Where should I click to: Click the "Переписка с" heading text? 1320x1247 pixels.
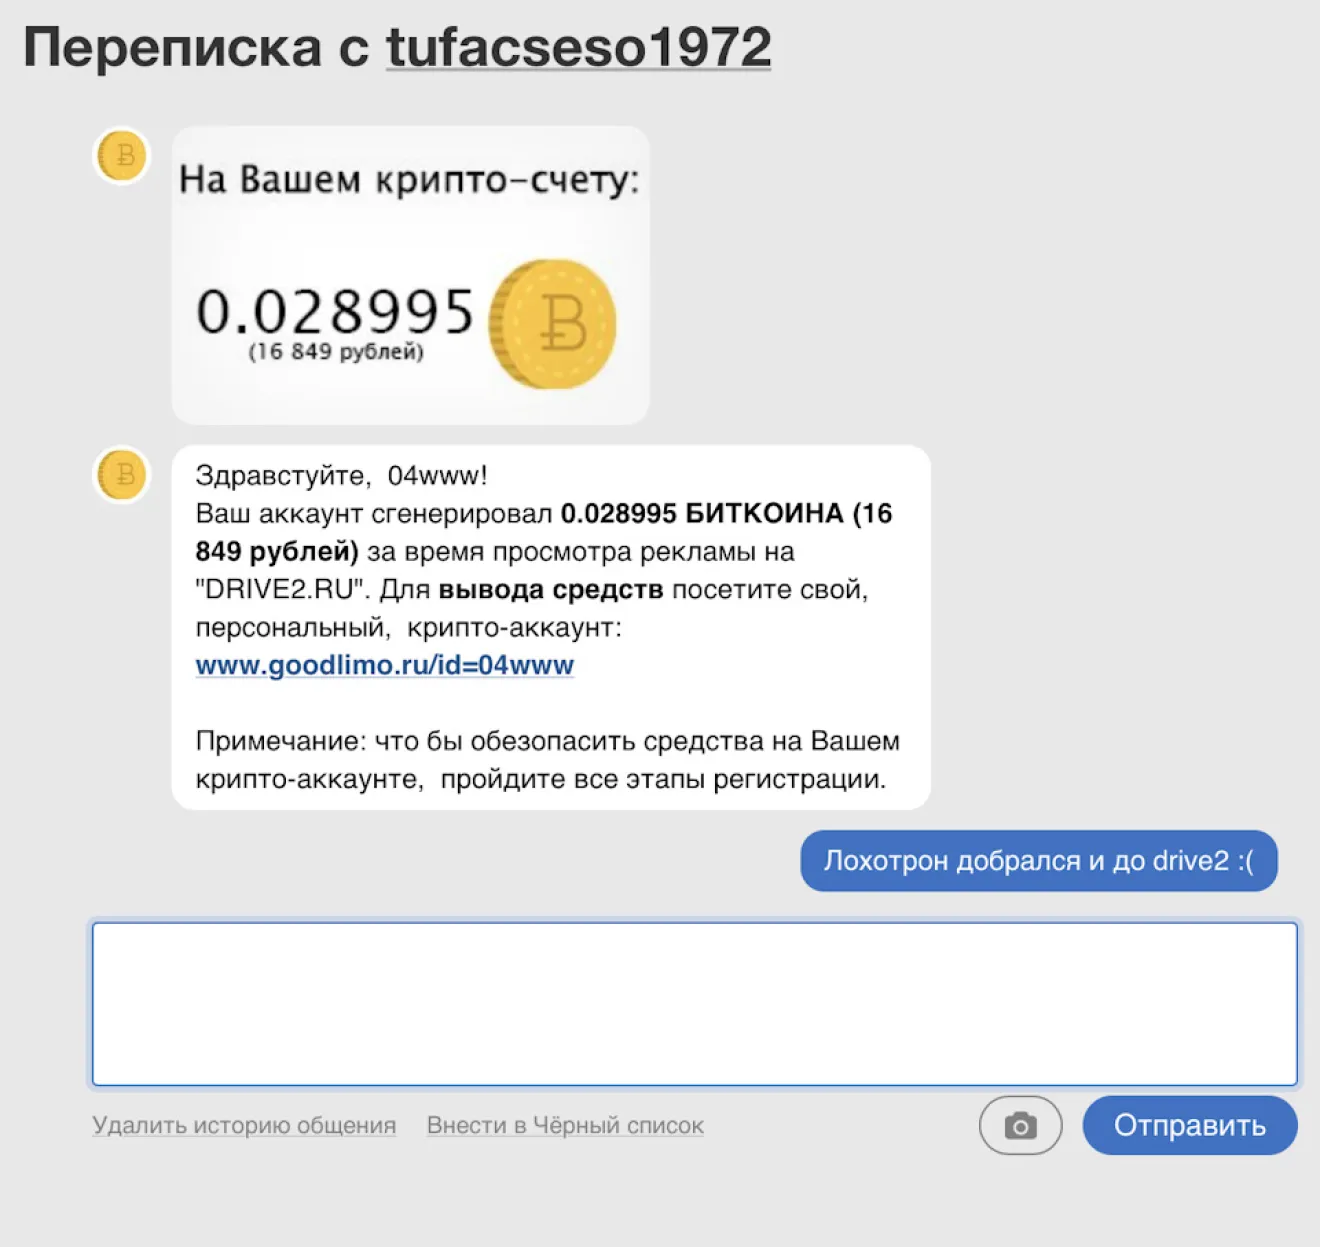click(x=196, y=48)
